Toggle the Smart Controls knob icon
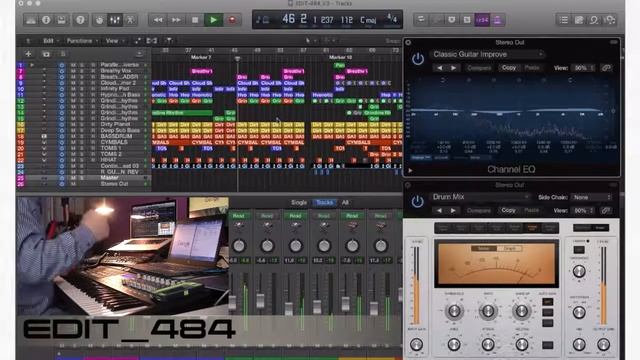 99,20
